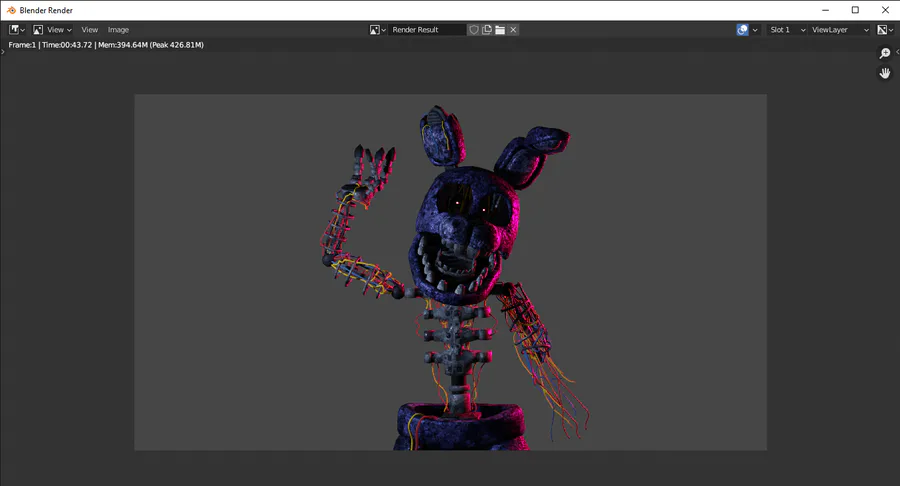Open the ViewLayer dropdown
Viewport: 900px width, 486px height.
click(840, 30)
